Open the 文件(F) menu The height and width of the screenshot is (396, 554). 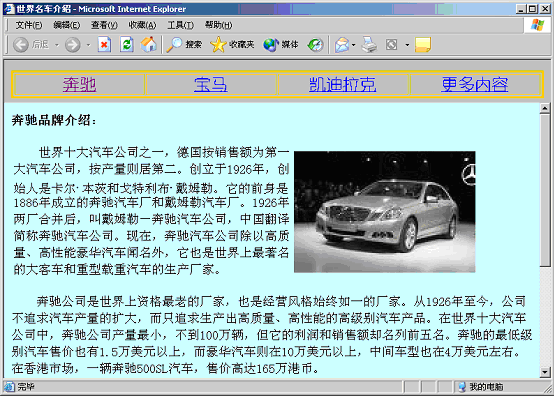point(29,25)
